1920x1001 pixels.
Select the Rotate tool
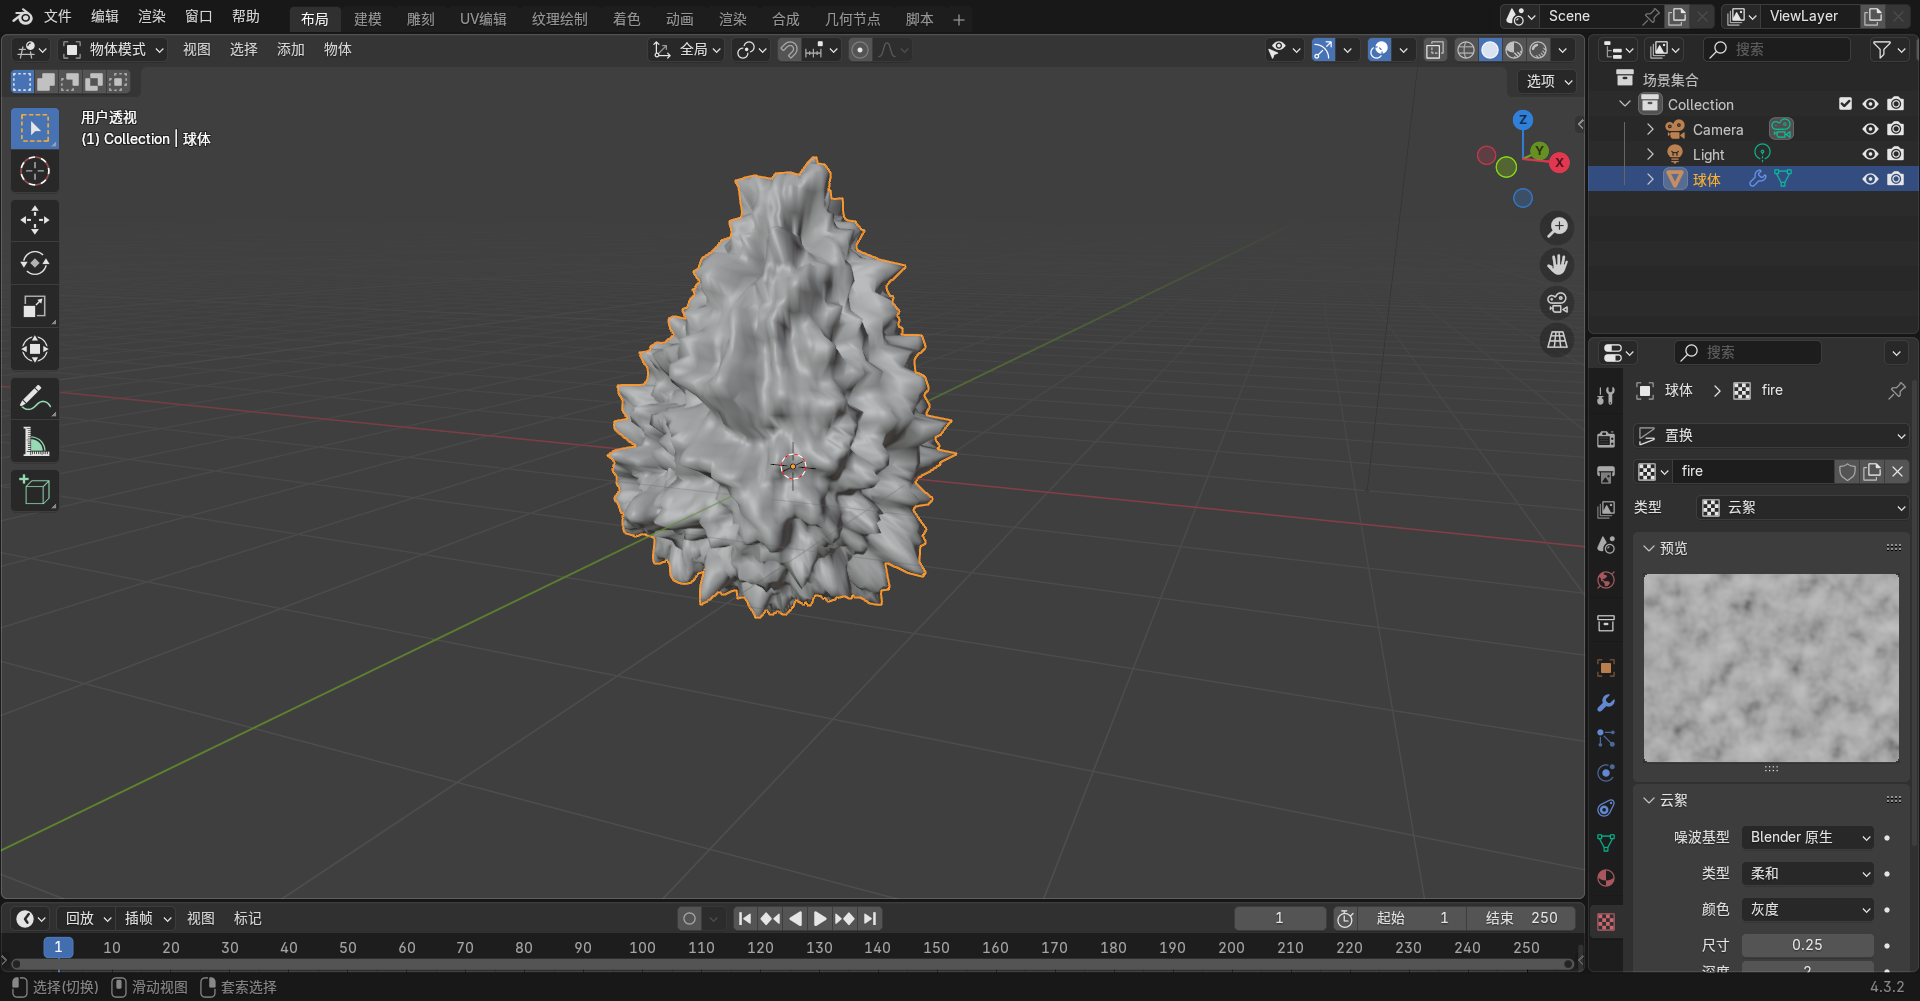point(35,263)
